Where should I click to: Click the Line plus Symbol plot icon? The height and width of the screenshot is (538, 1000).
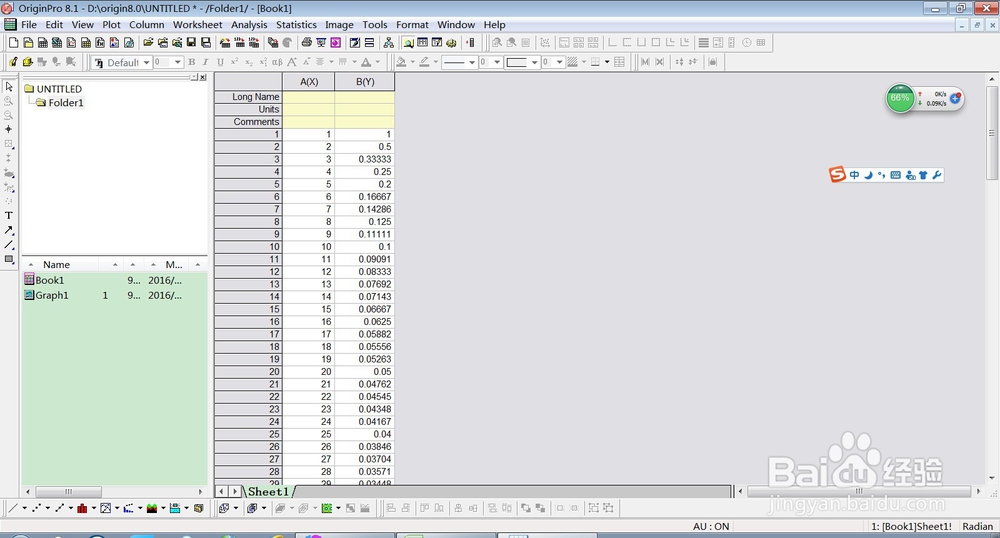pos(59,508)
